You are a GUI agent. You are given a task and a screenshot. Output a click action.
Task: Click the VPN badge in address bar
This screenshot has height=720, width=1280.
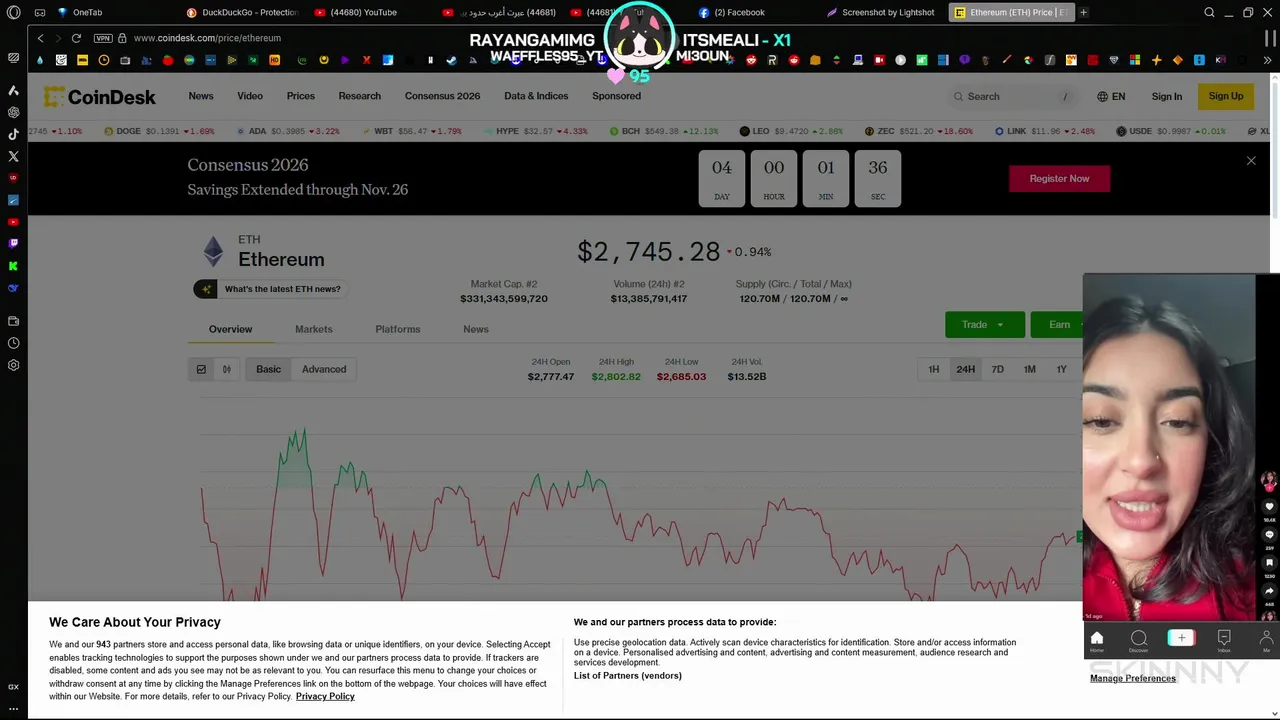(x=103, y=38)
